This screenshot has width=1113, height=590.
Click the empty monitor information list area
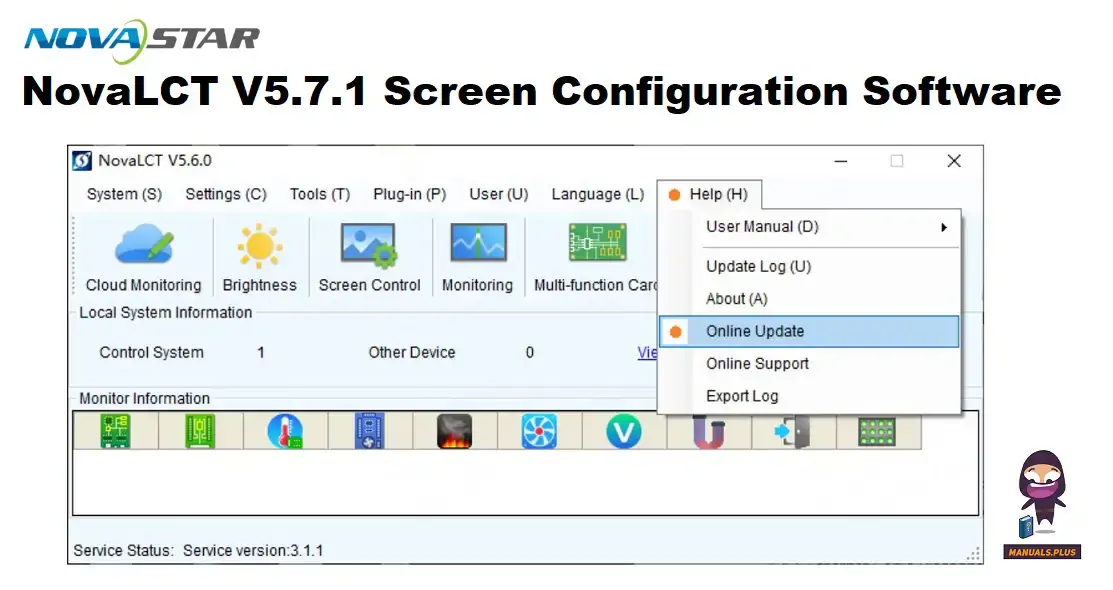pos(525,482)
